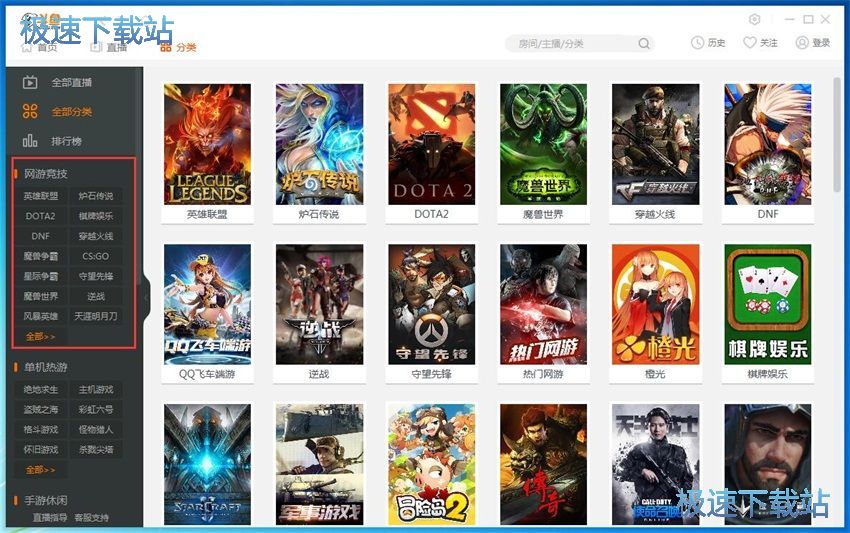The image size is (850, 533).
Task: Open the 历史 history clock icon
Action: coord(697,43)
